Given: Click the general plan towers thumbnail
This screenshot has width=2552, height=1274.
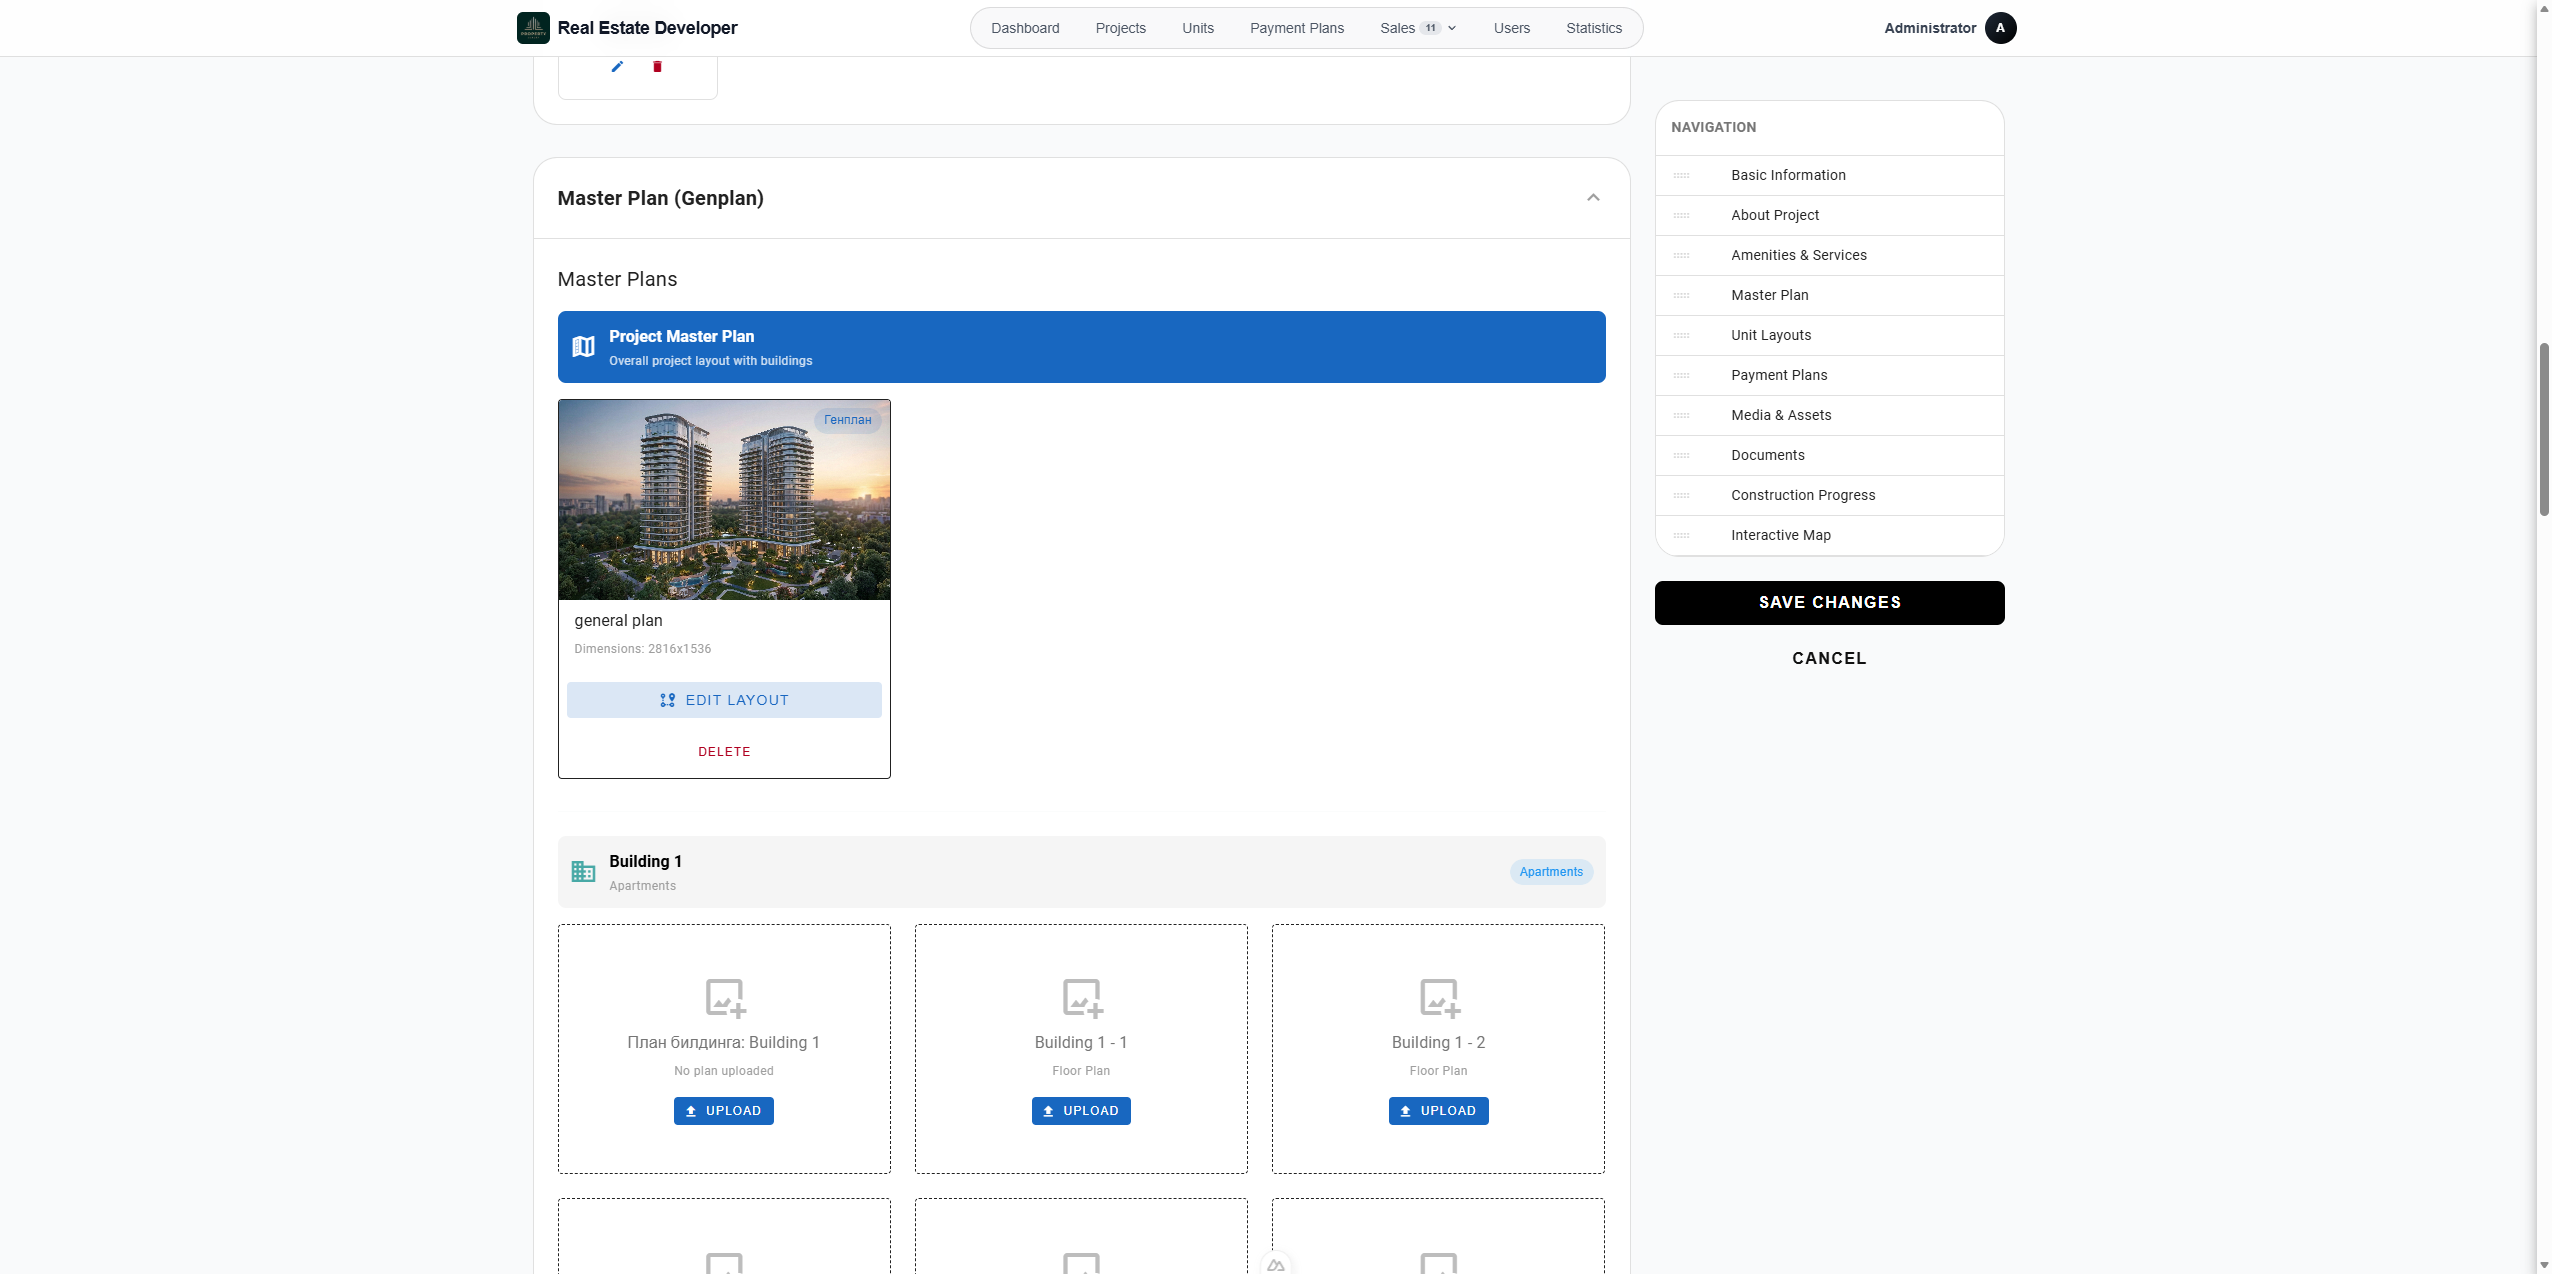Looking at the screenshot, I should click(x=724, y=500).
